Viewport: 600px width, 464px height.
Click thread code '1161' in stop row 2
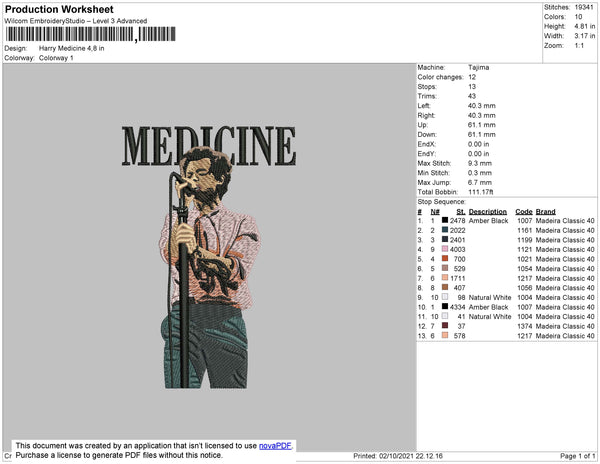tap(525, 230)
